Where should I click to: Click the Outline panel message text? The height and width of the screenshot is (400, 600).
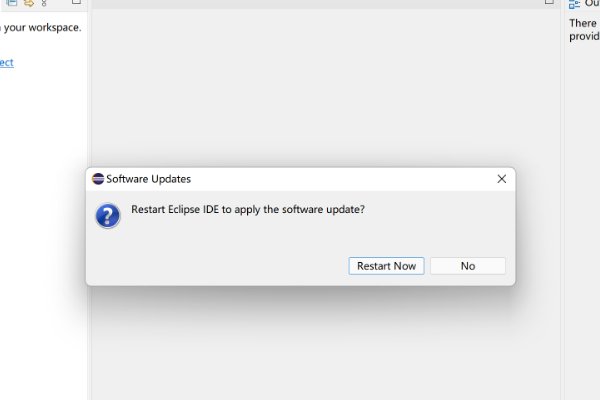(x=584, y=29)
